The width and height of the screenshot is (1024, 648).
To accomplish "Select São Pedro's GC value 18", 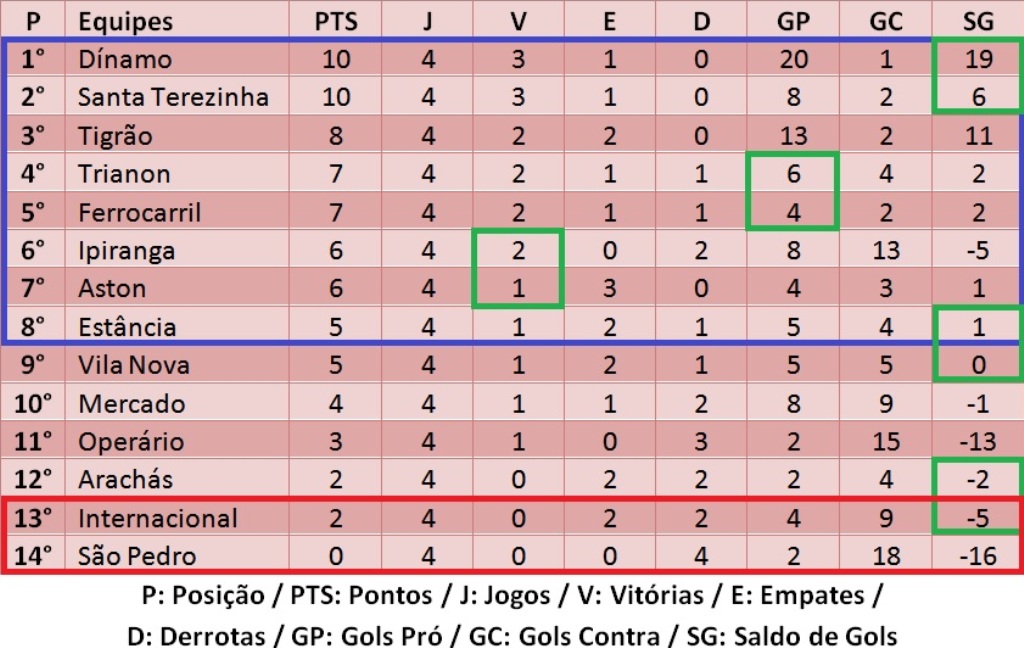I will (x=886, y=556).
